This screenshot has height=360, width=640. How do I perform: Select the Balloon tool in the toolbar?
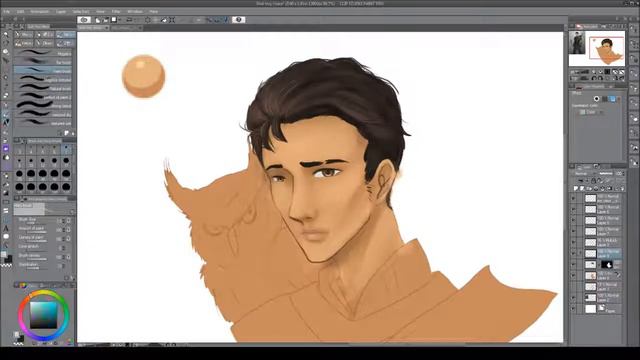(6, 237)
